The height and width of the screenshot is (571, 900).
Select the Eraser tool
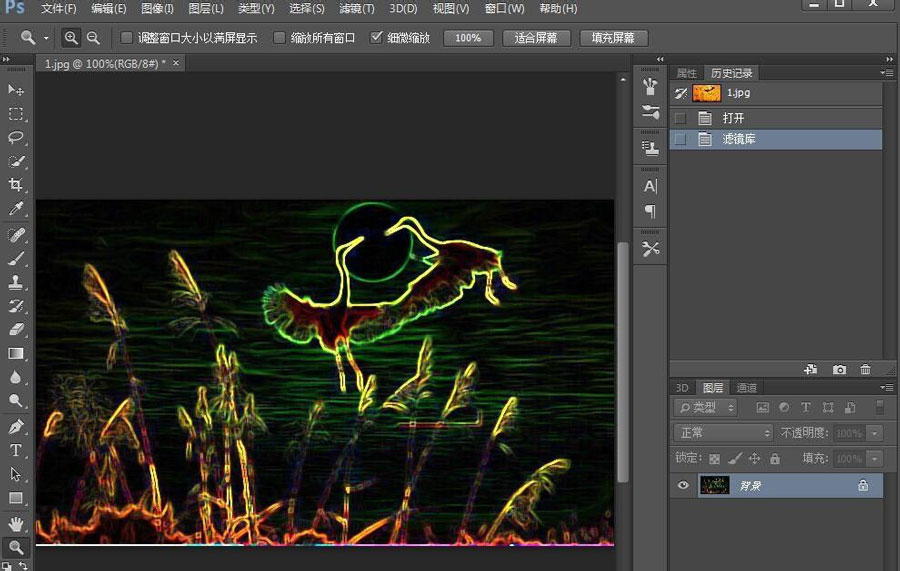coord(16,329)
